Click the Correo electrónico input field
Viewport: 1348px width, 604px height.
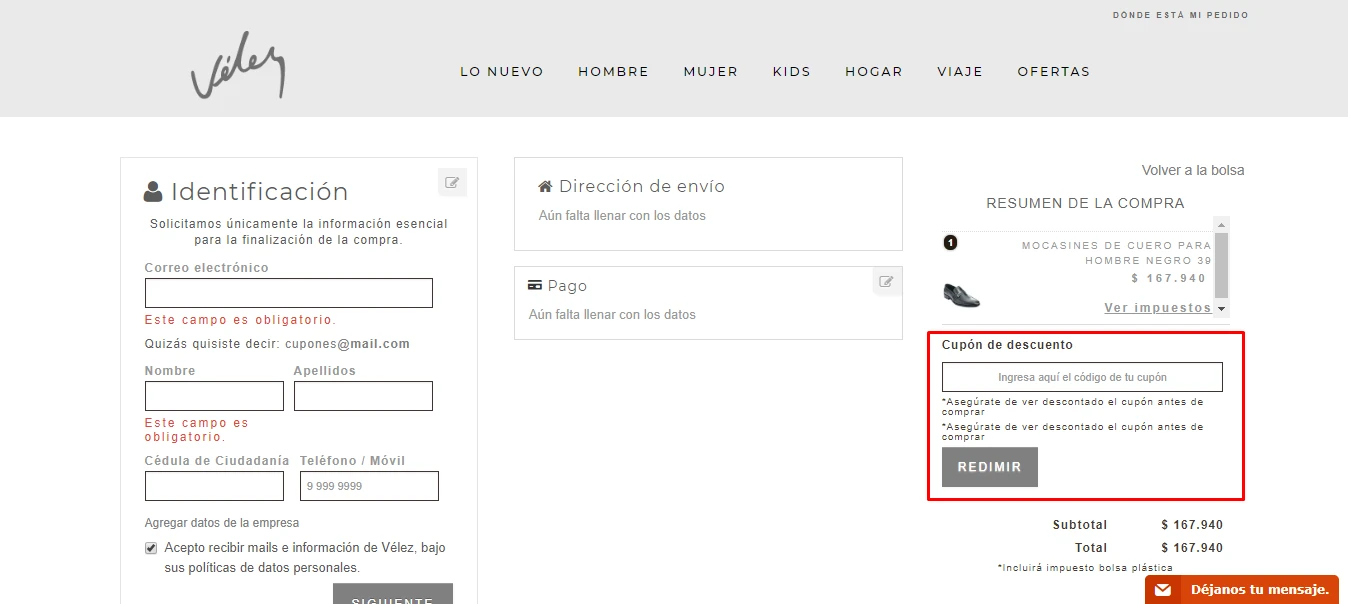pos(288,293)
